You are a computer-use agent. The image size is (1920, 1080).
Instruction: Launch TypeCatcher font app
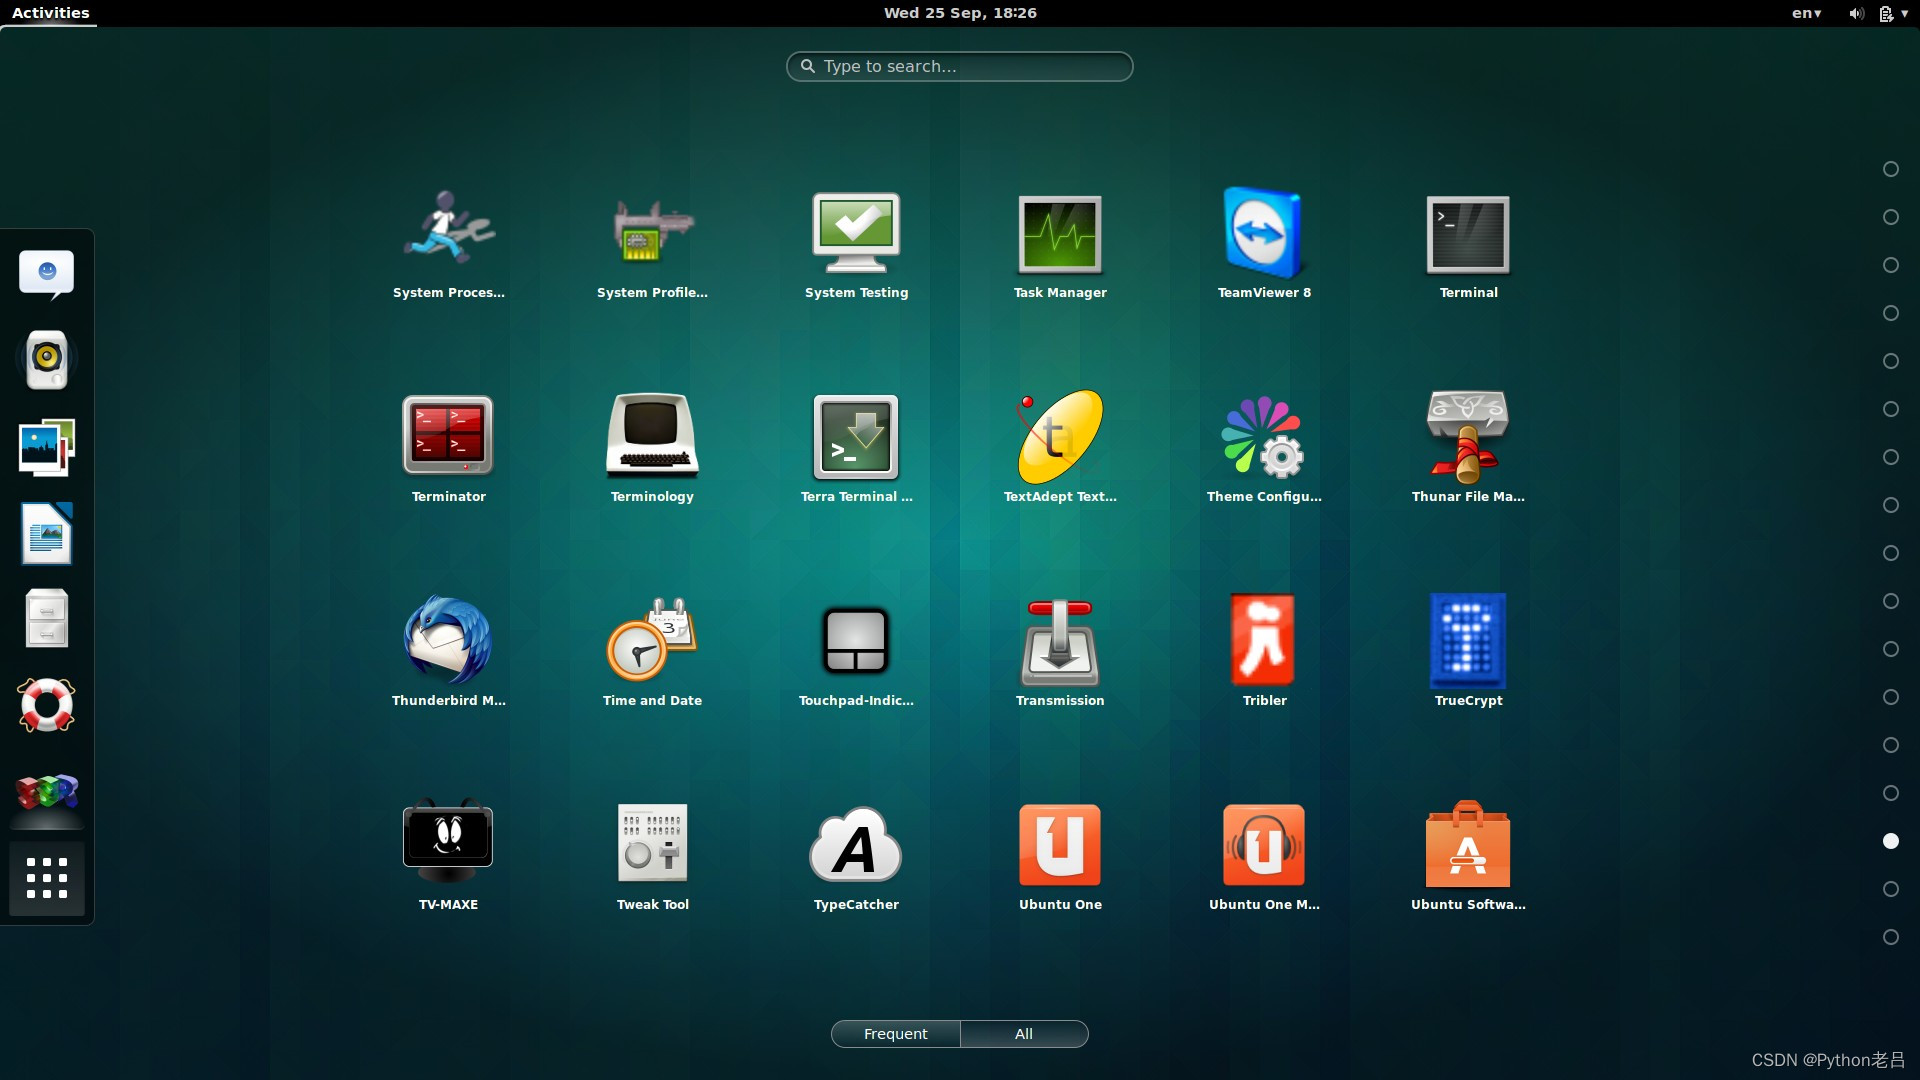(856, 846)
